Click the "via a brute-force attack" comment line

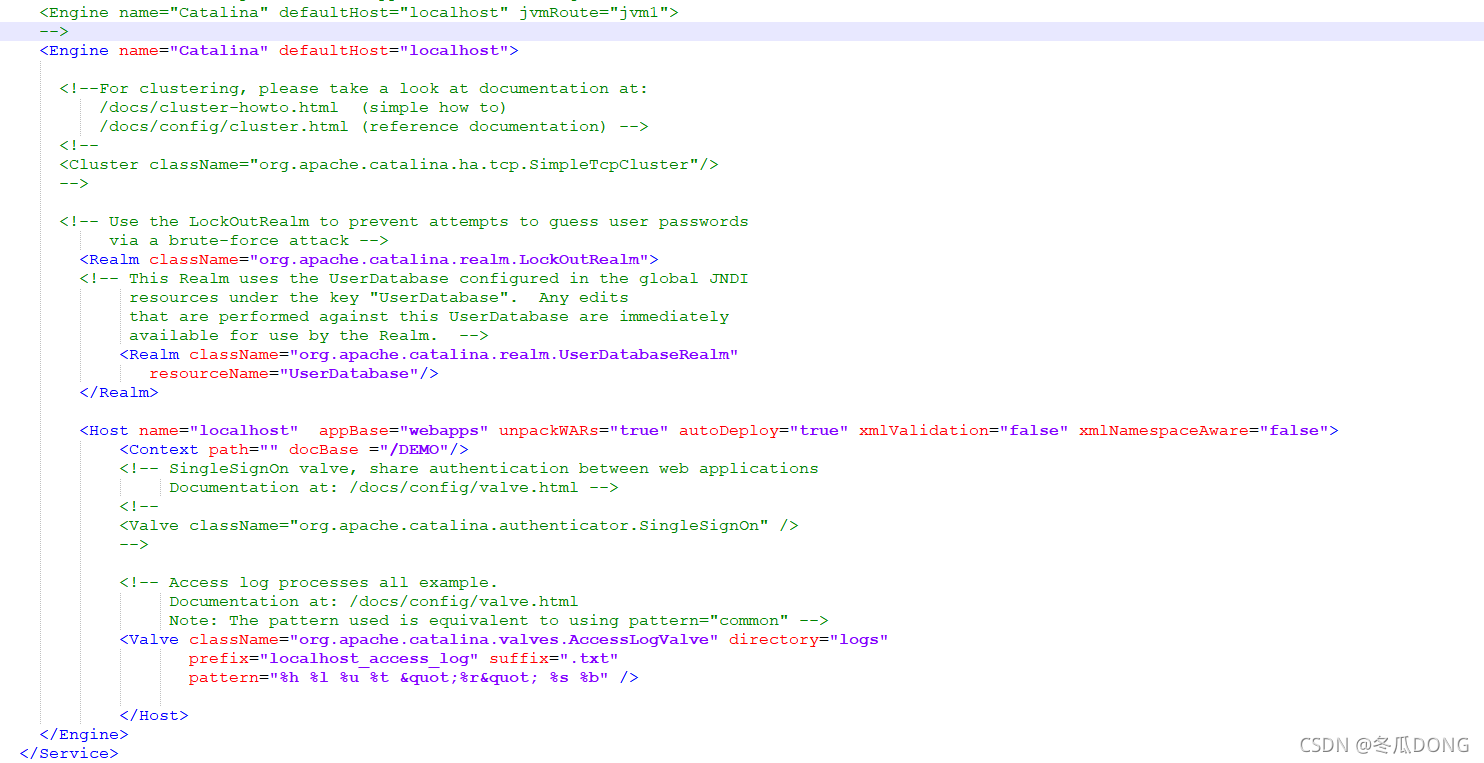point(248,240)
